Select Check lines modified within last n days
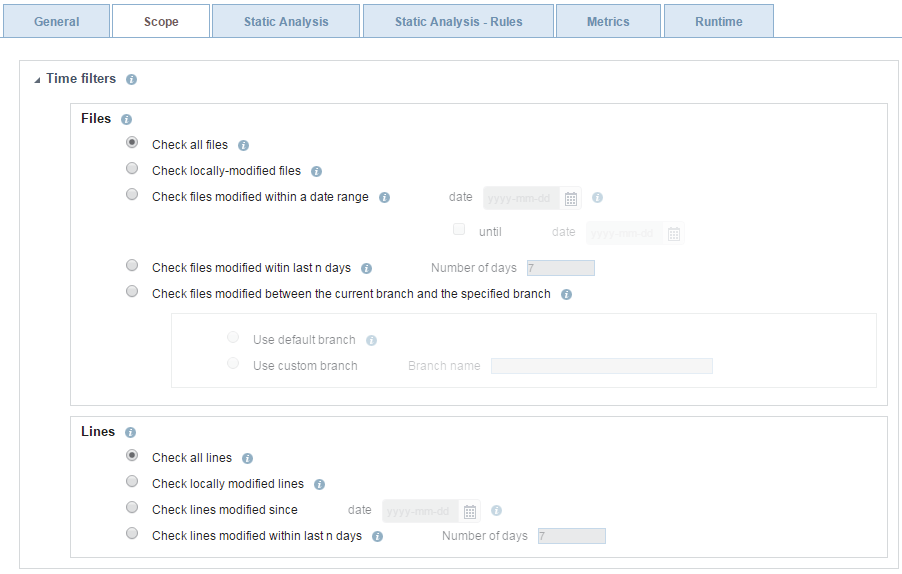Image resolution: width=902 pixels, height=574 pixels. tap(132, 533)
